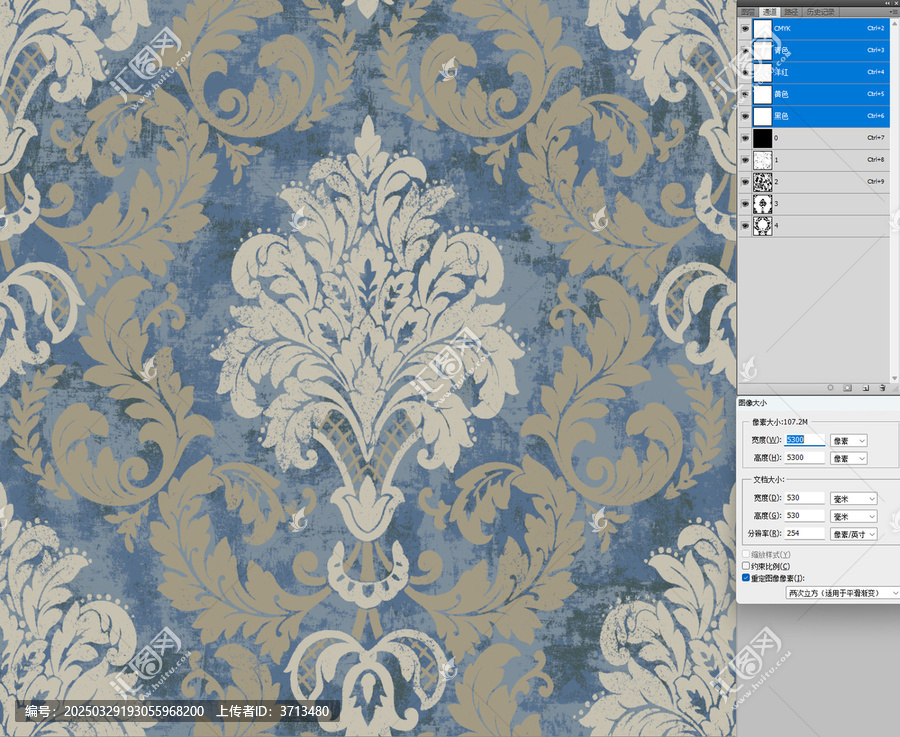Open the 历史记录 (History) tab
The height and width of the screenshot is (737, 900).
tap(820, 12)
